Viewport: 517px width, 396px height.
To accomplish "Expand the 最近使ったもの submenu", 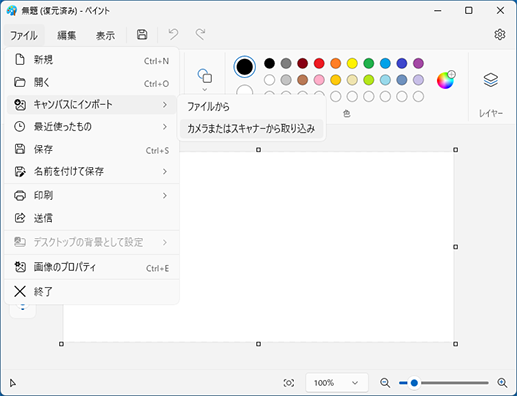I will pyautogui.click(x=91, y=127).
